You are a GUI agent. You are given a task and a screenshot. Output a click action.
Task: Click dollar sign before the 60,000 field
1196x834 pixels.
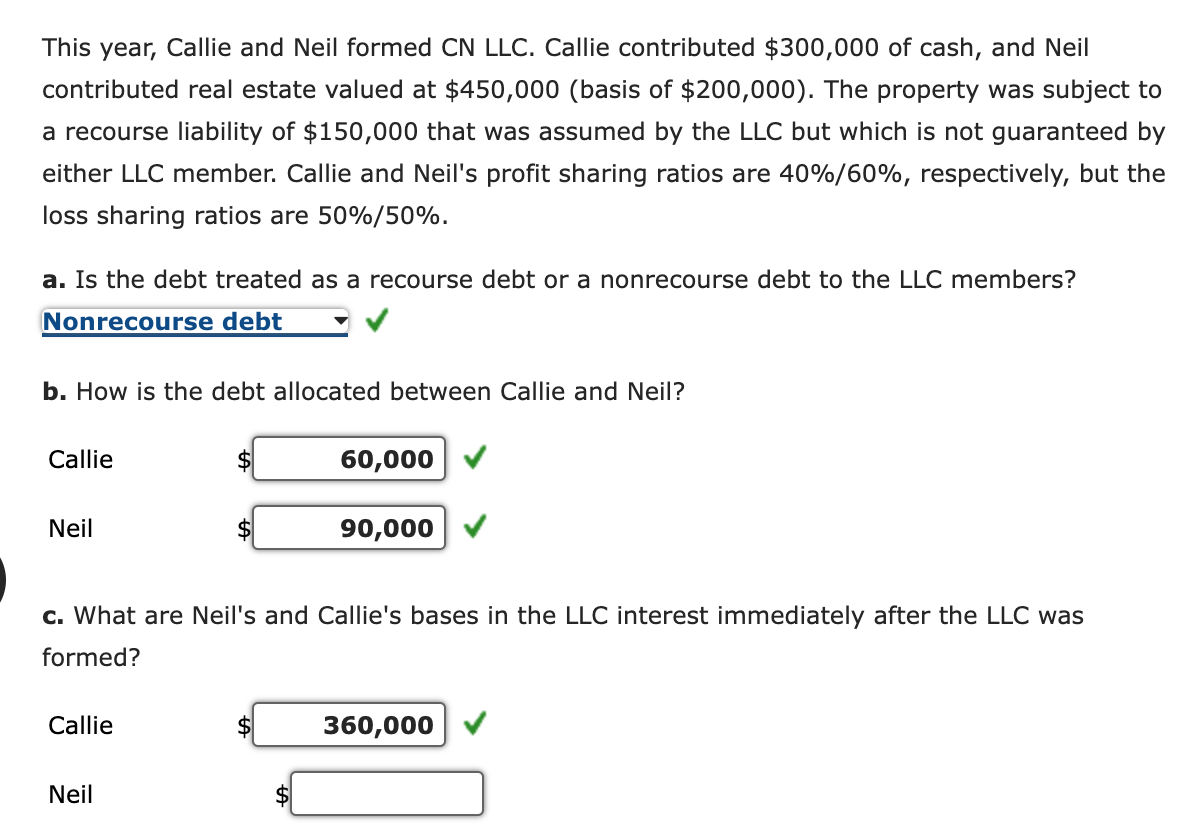point(243,461)
